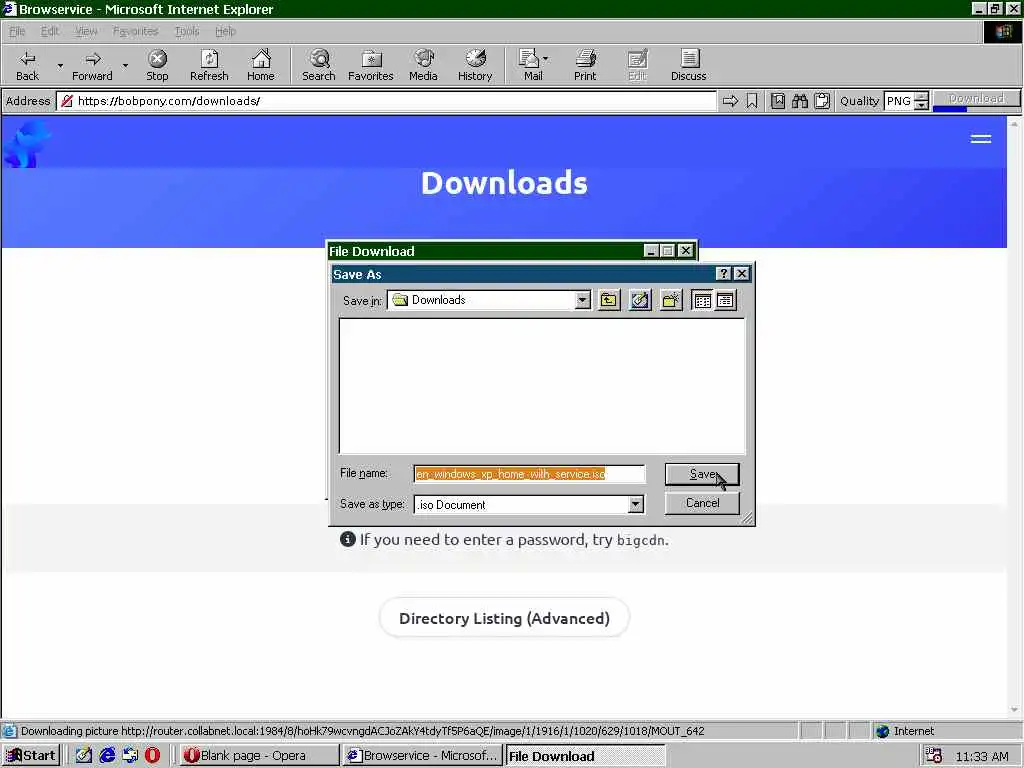Click the binoculars find icon
The height and width of the screenshot is (768, 1024).
coord(799,101)
